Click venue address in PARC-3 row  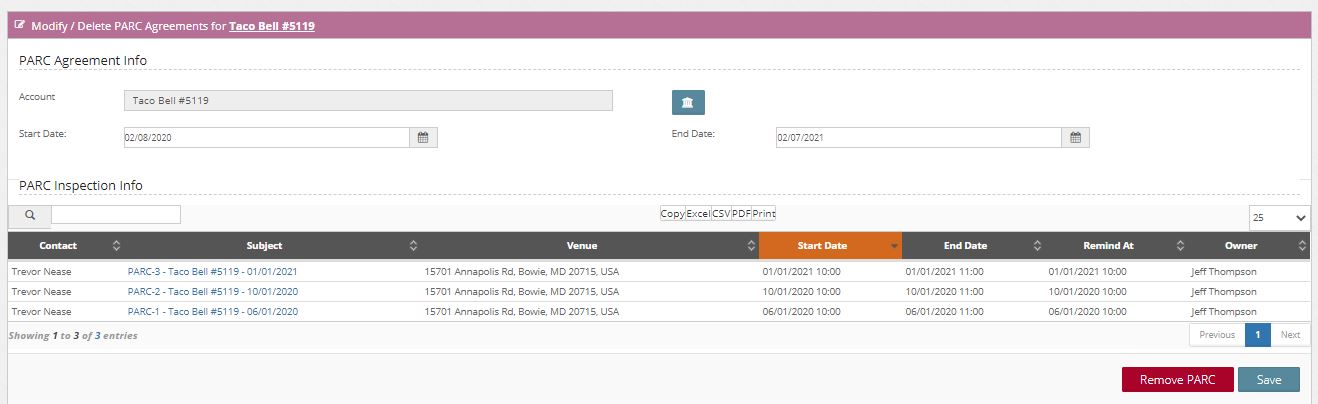522,271
